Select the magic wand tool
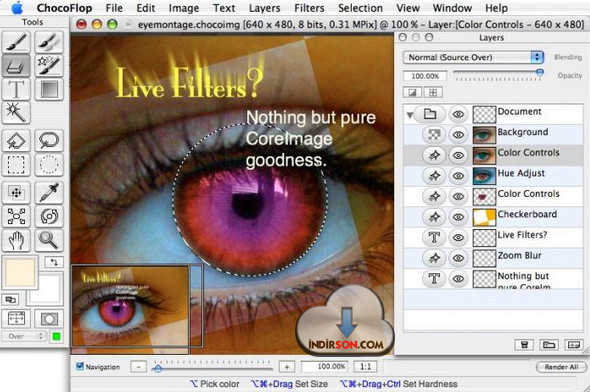The height and width of the screenshot is (392, 590). [x=16, y=112]
